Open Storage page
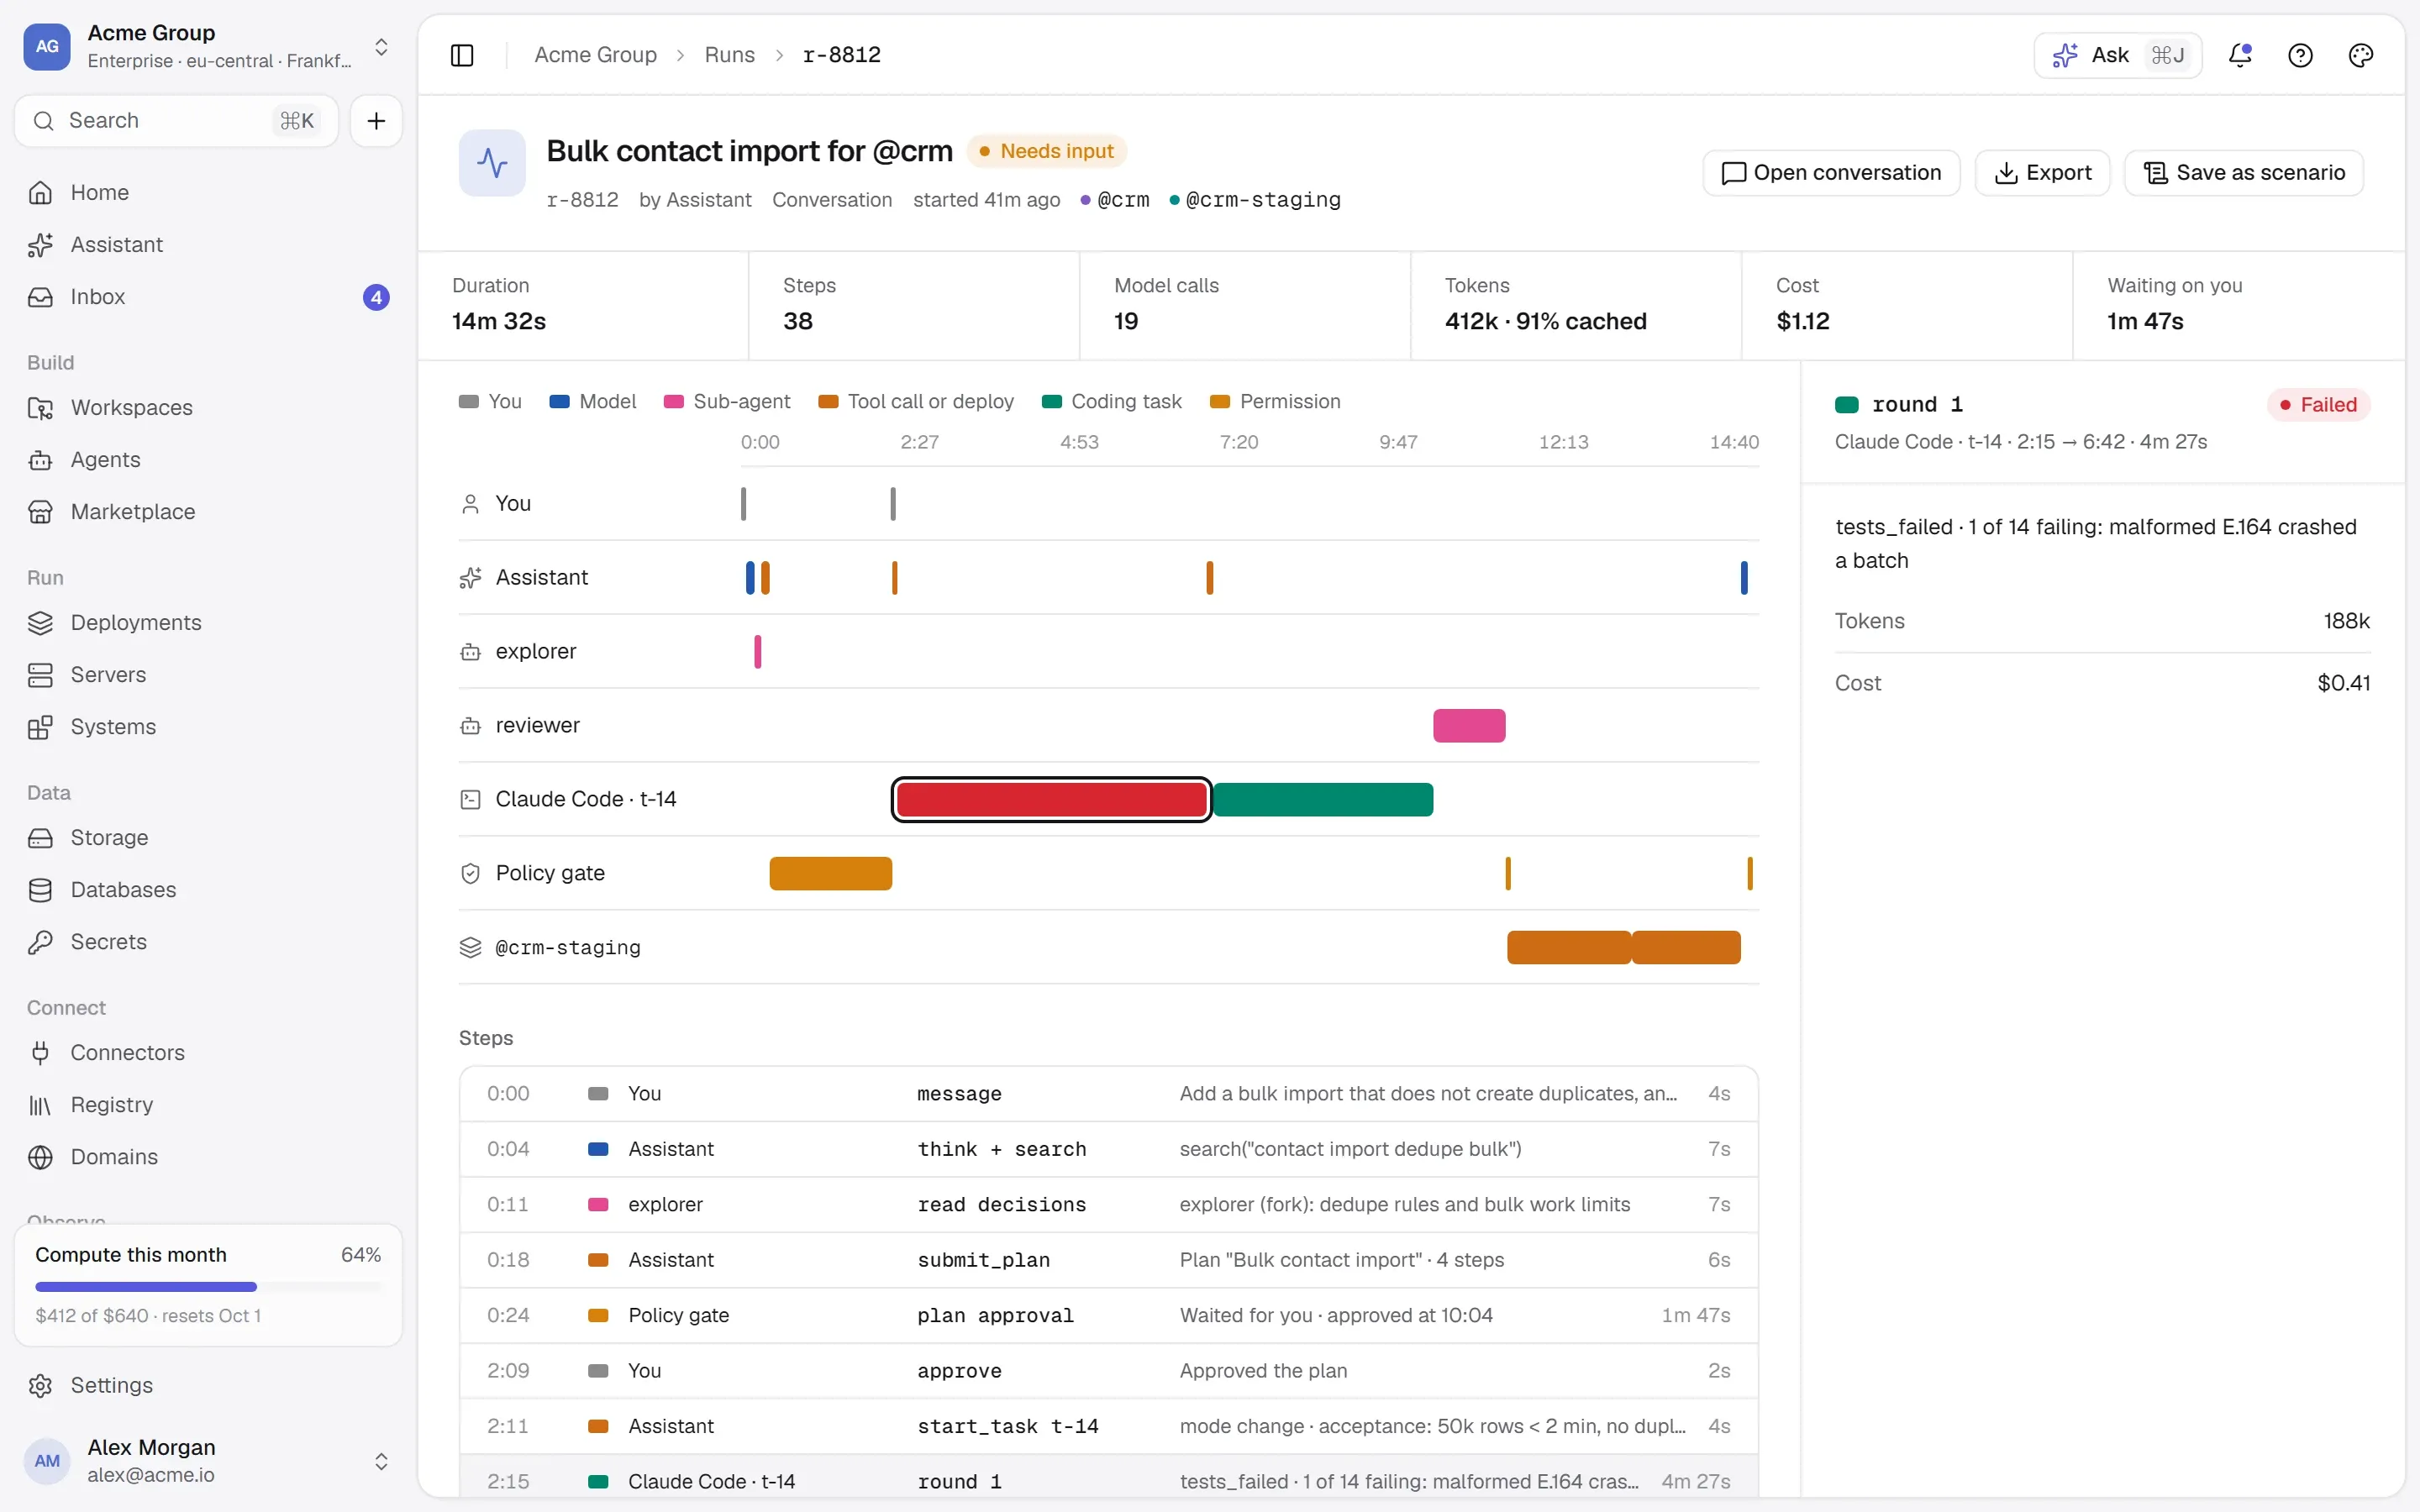Image resolution: width=2420 pixels, height=1512 pixels. click(x=208, y=837)
